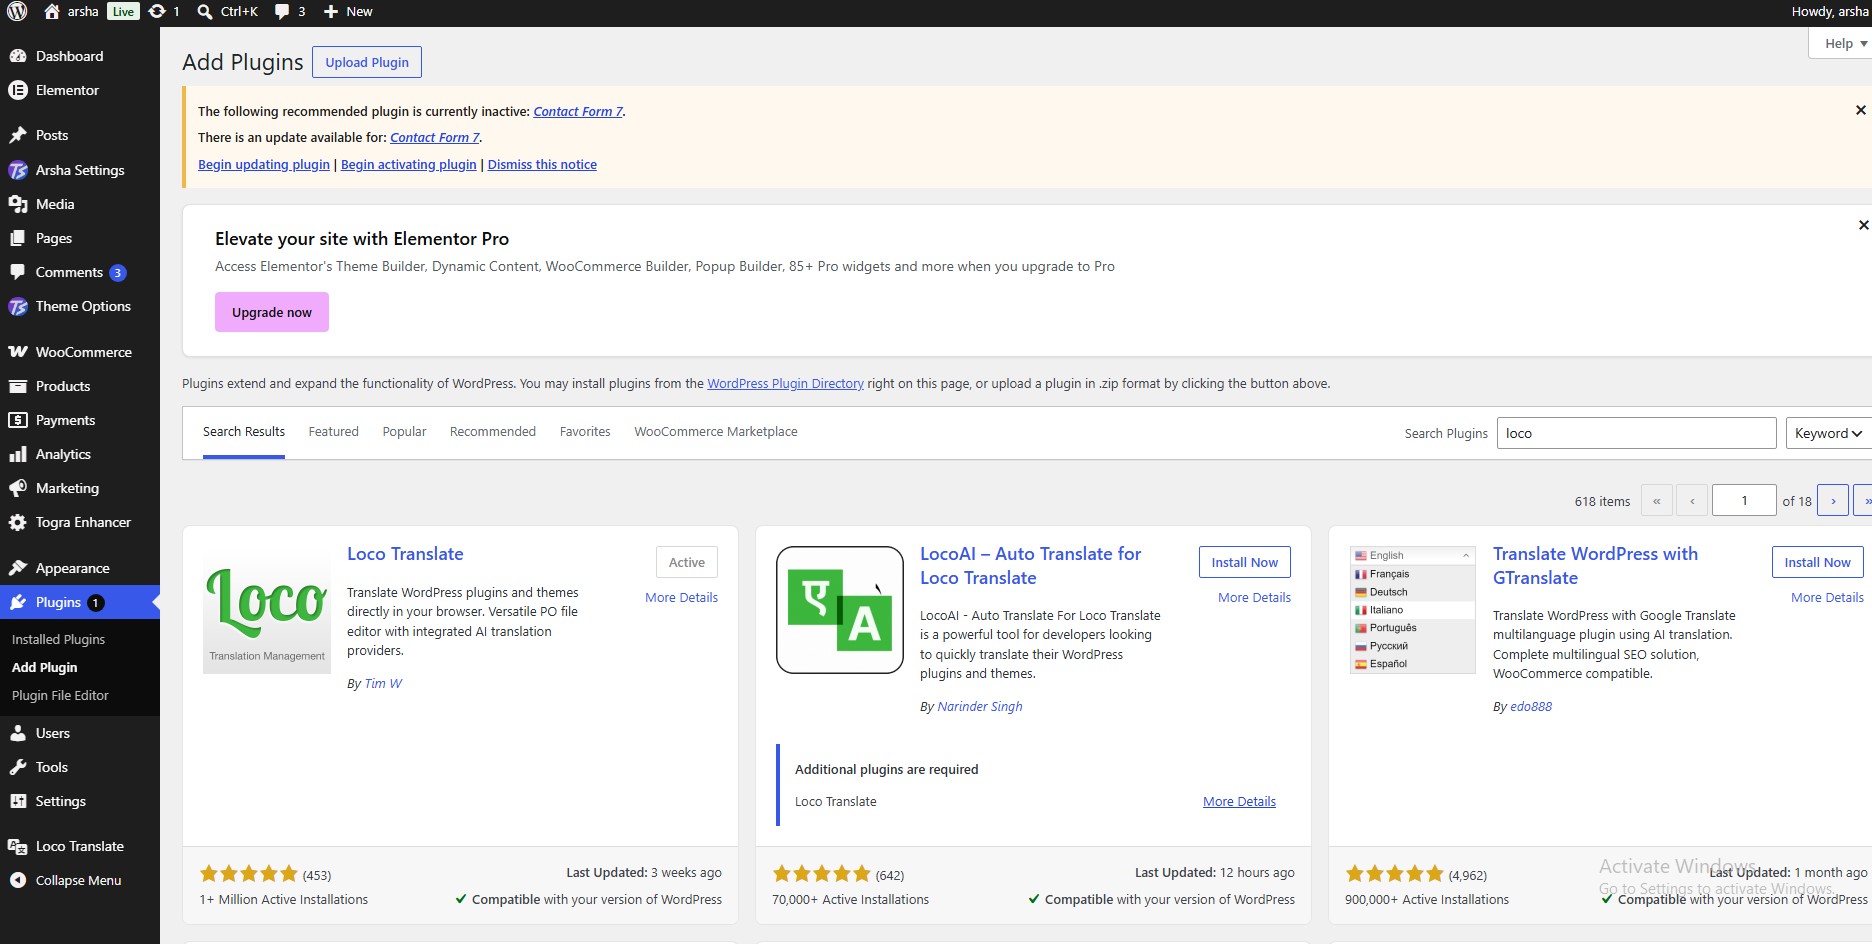This screenshot has height=944, width=1872.
Task: Open the Installed Plugins submenu item
Action: tap(58, 640)
